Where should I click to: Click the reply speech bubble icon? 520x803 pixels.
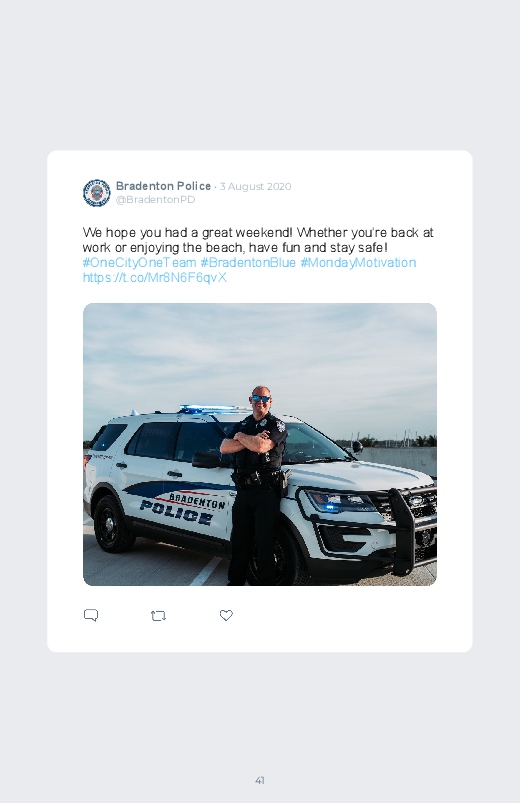pyautogui.click(x=91, y=615)
